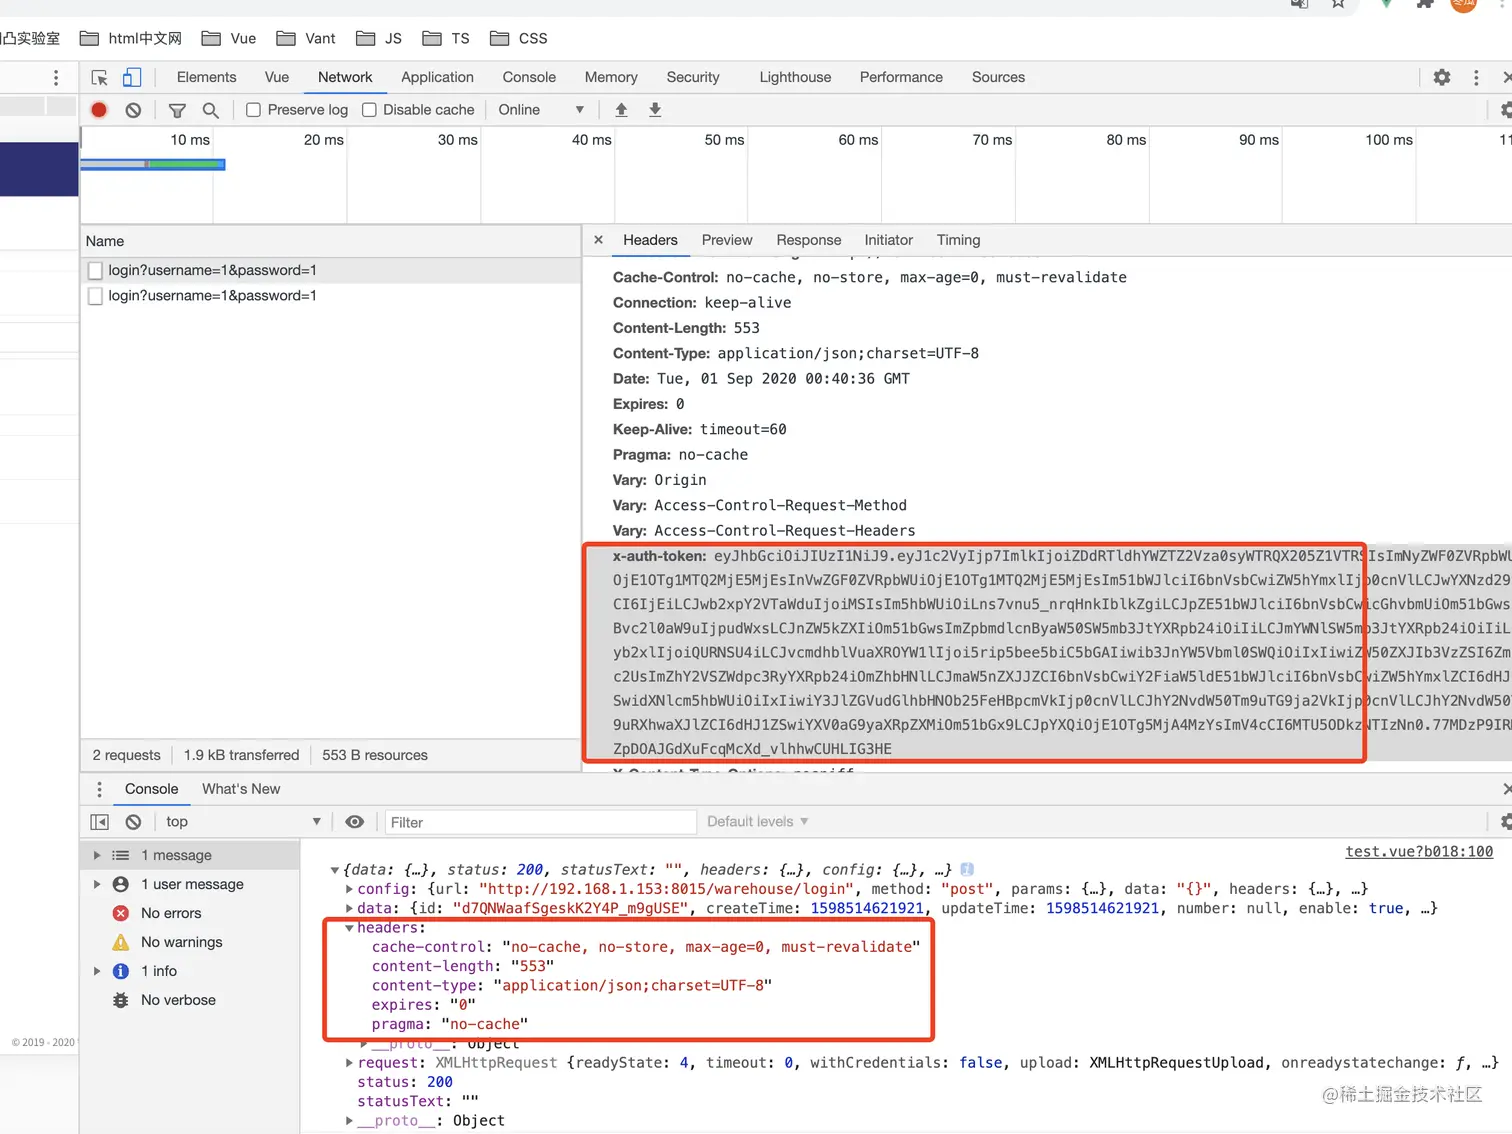Open the Response tab of the request
Screen dimensions: 1512x1134
tap(809, 240)
